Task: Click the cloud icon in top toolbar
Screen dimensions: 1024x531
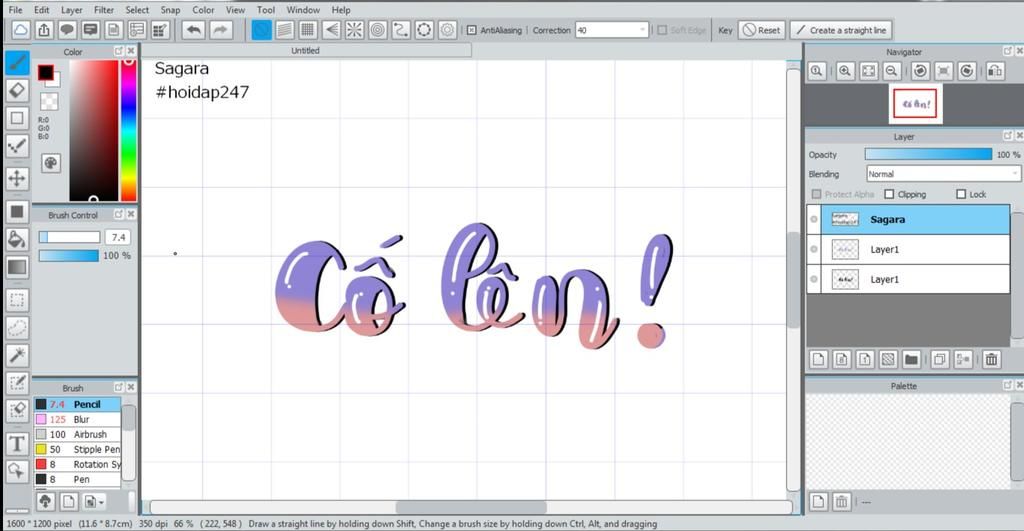Action: [x=21, y=30]
